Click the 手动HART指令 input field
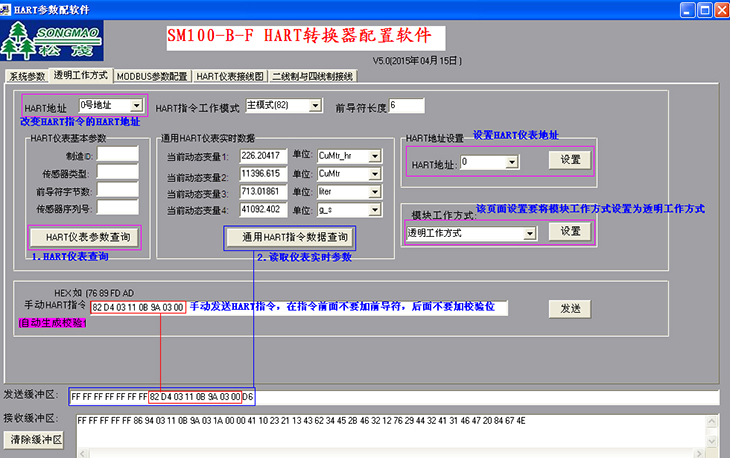The width and height of the screenshot is (730, 458). [298, 307]
